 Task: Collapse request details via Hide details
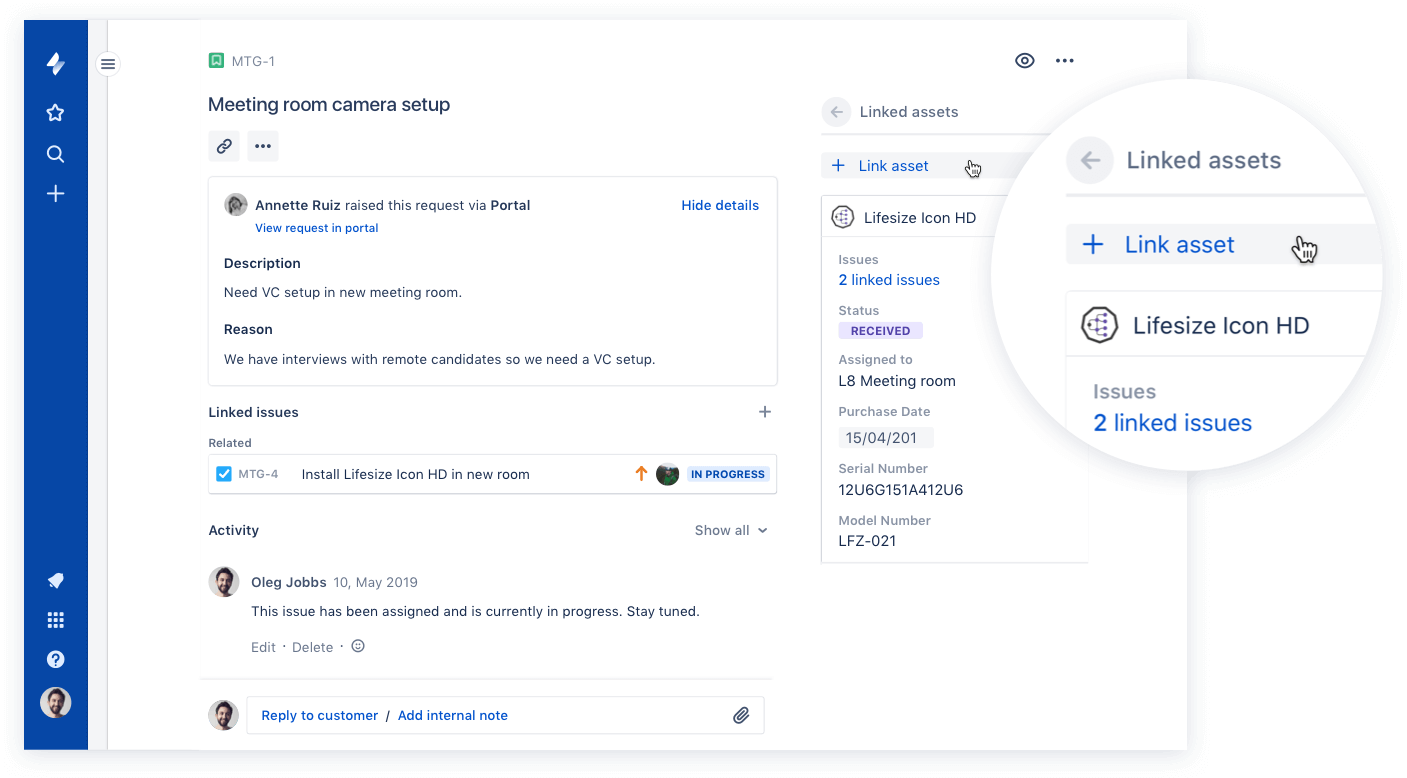pyautogui.click(x=720, y=205)
